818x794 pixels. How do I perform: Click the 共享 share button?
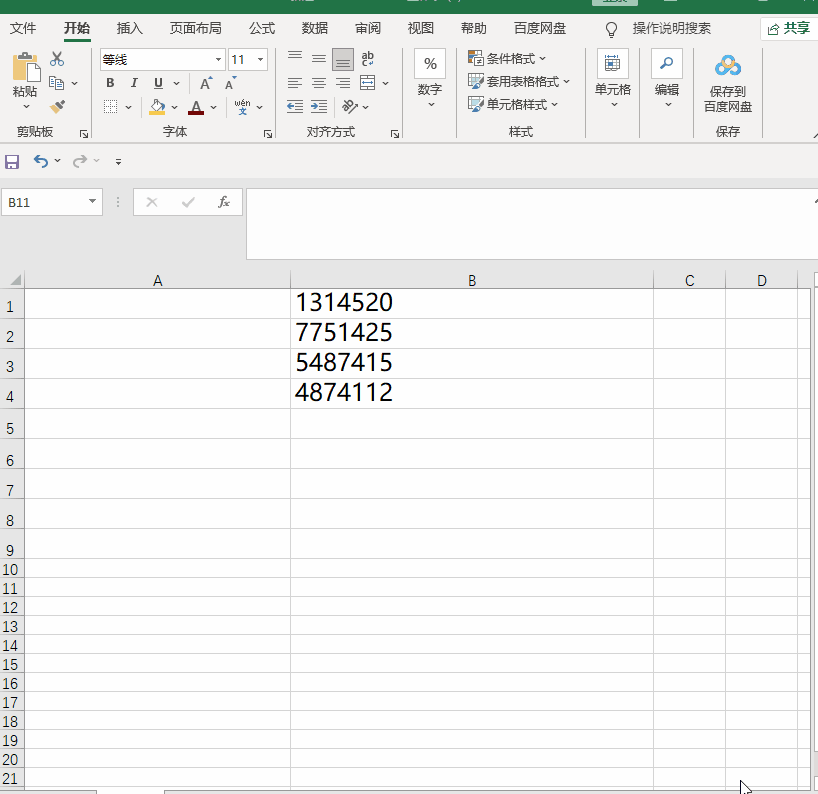coord(789,28)
